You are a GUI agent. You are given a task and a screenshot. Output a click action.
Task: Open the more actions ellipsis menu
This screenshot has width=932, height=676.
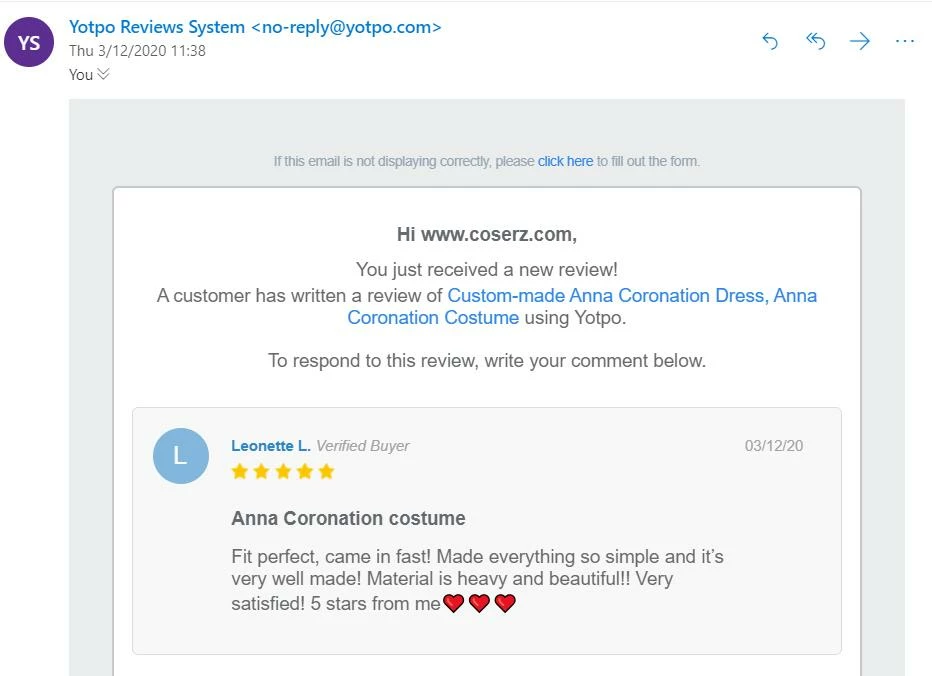click(905, 41)
